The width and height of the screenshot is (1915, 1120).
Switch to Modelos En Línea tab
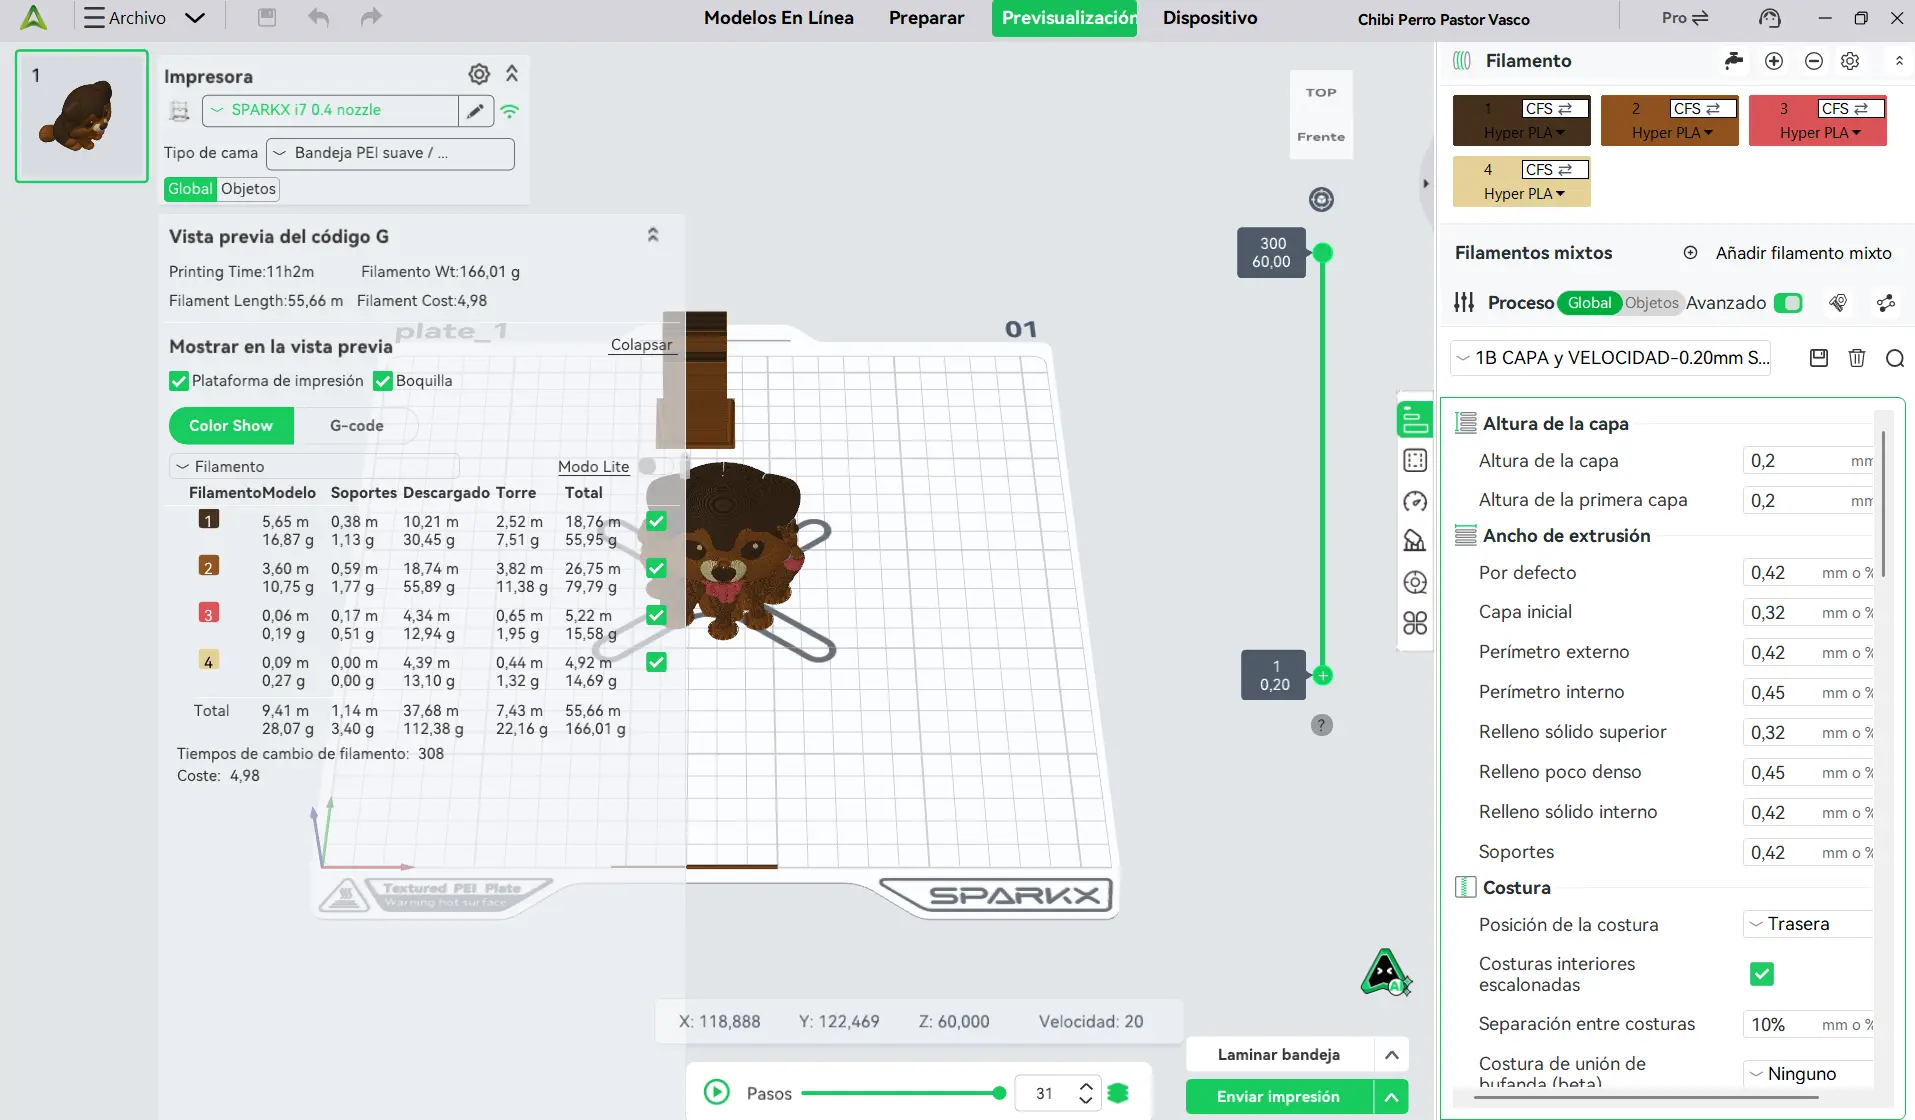[779, 18]
